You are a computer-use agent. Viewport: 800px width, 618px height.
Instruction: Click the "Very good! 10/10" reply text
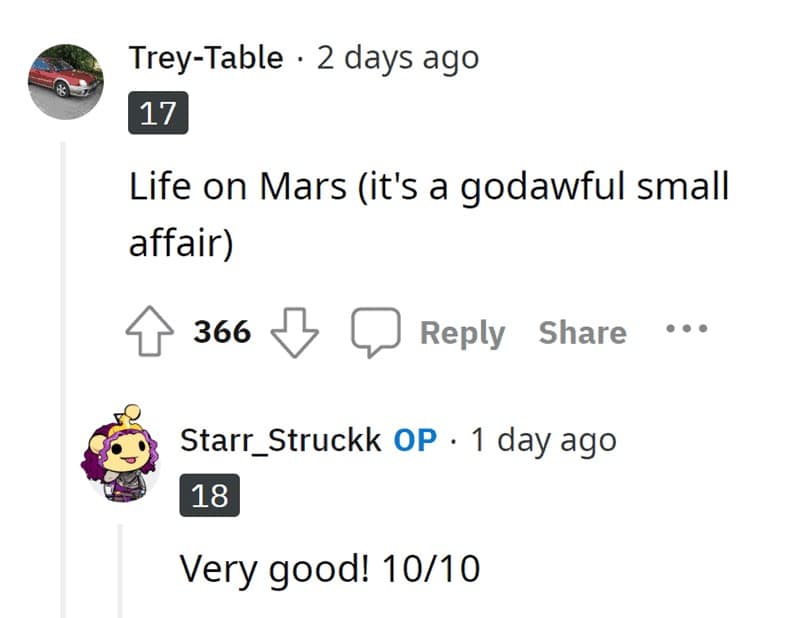(x=330, y=569)
